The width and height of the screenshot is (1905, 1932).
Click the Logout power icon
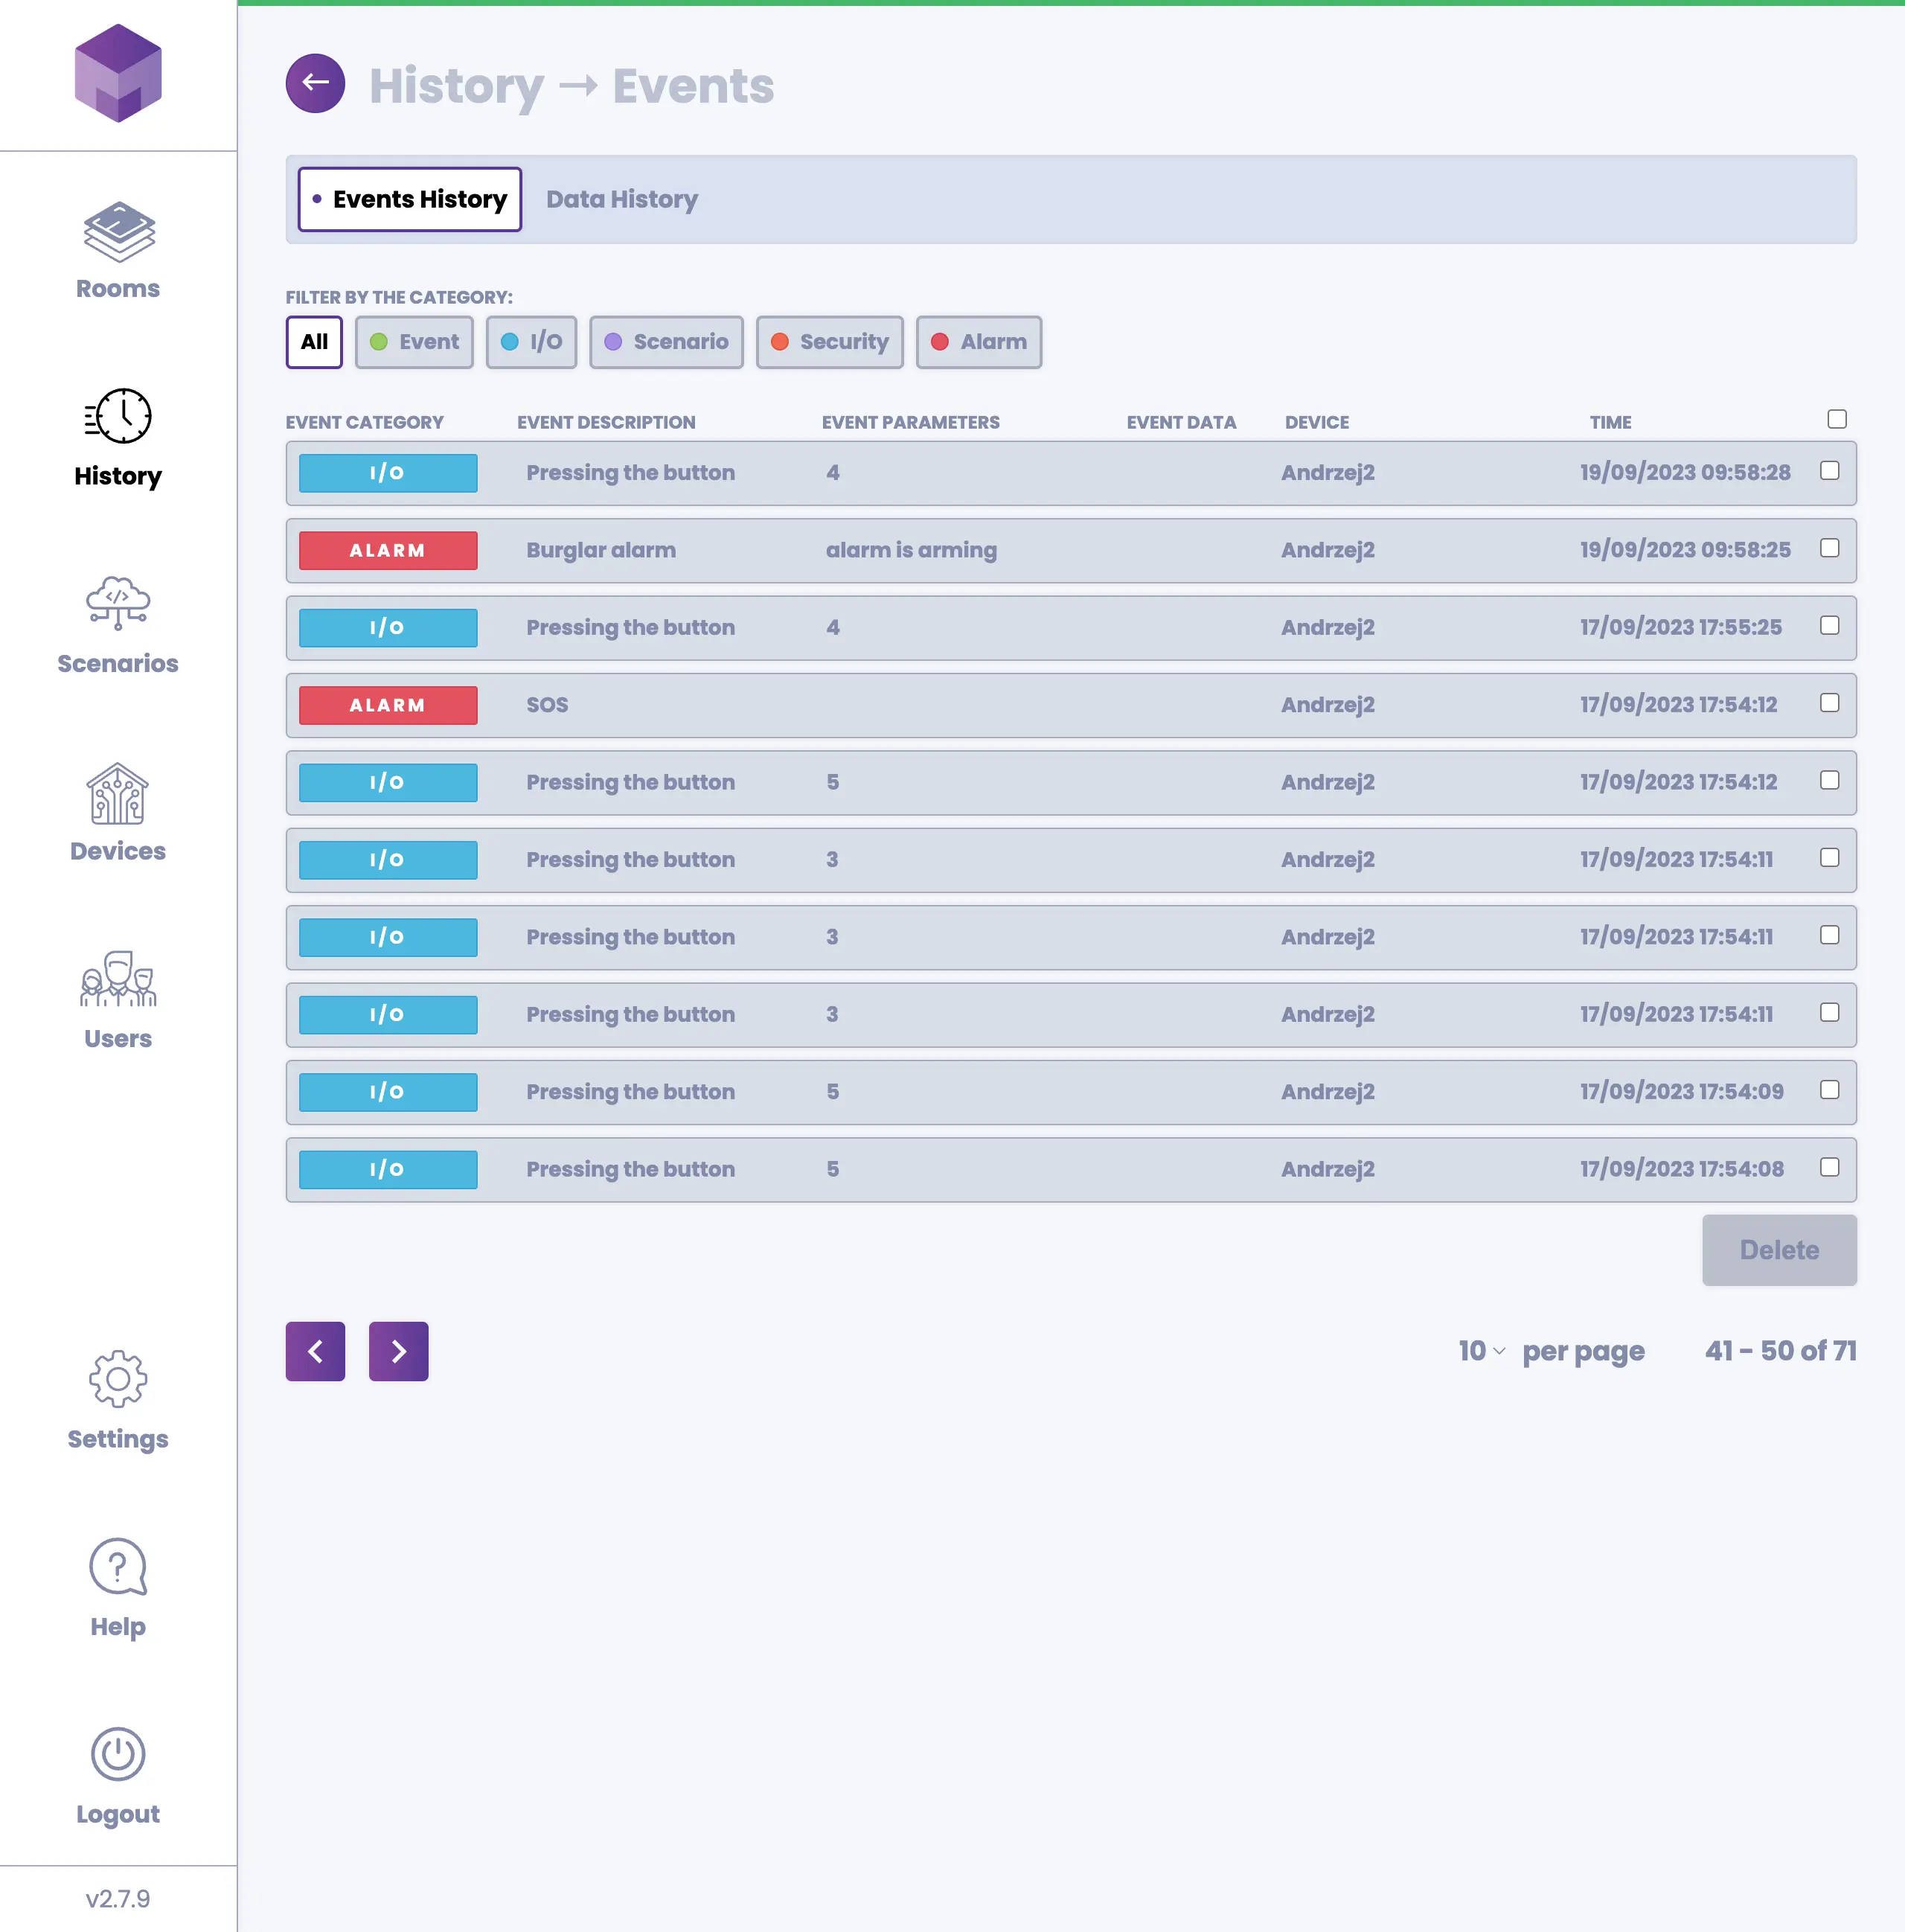pyautogui.click(x=118, y=1754)
